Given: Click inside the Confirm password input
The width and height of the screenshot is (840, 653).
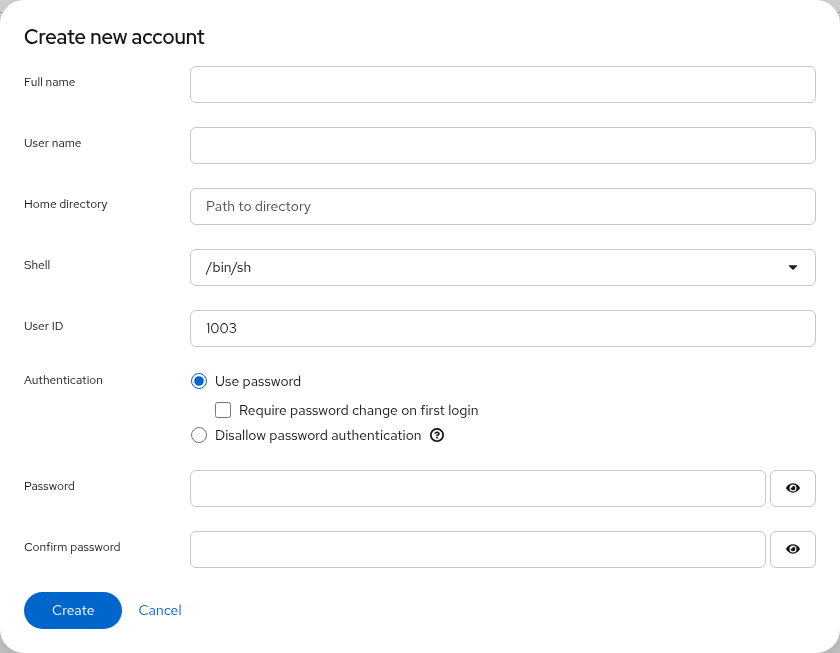Looking at the screenshot, I should click(x=477, y=549).
